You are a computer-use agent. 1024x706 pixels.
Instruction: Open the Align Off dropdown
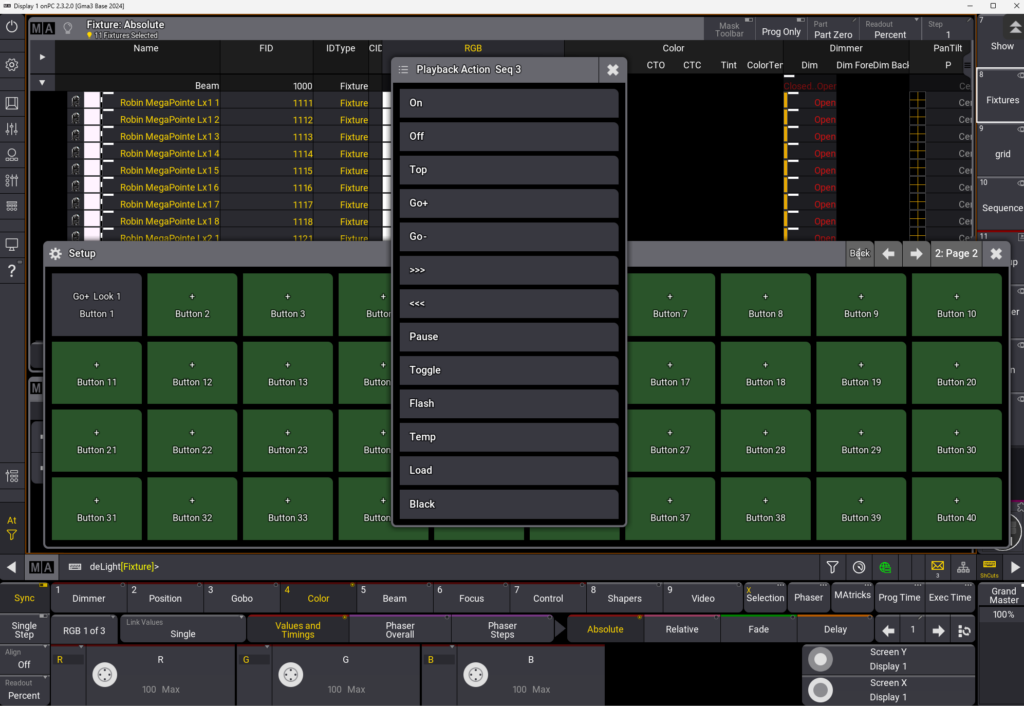pos(24,659)
